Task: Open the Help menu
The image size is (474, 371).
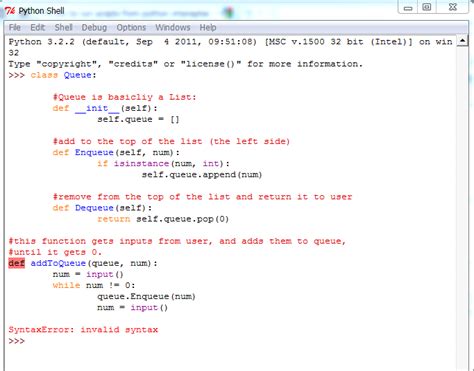Action: click(x=208, y=27)
